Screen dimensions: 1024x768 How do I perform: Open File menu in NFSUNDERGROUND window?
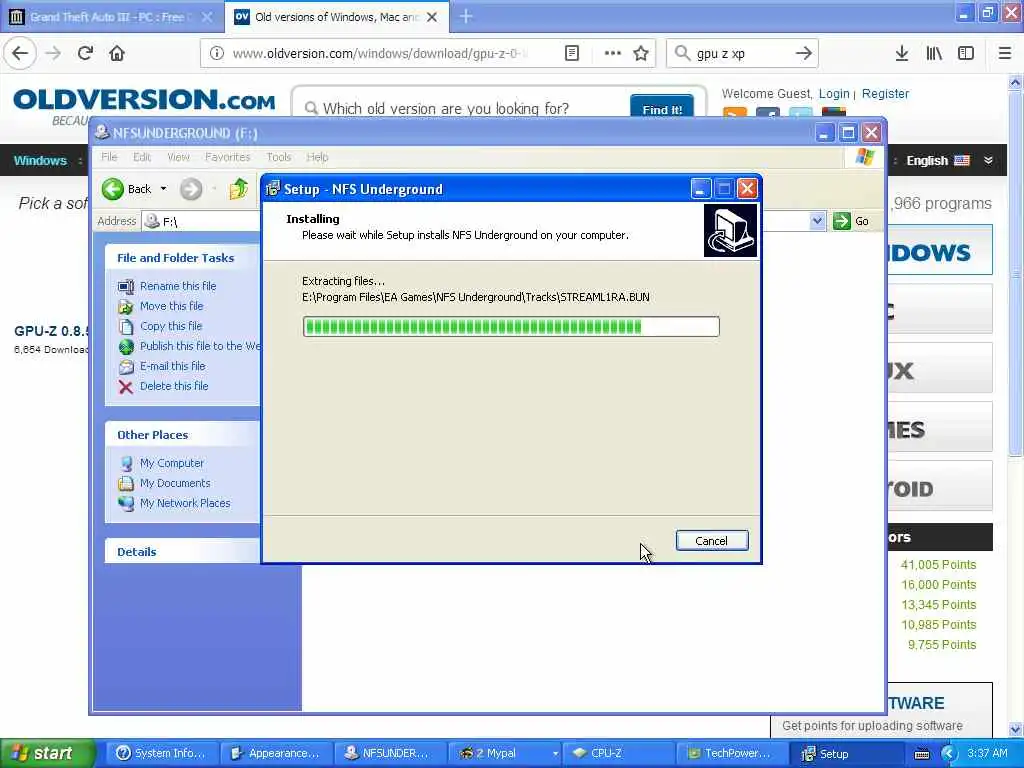(109, 157)
